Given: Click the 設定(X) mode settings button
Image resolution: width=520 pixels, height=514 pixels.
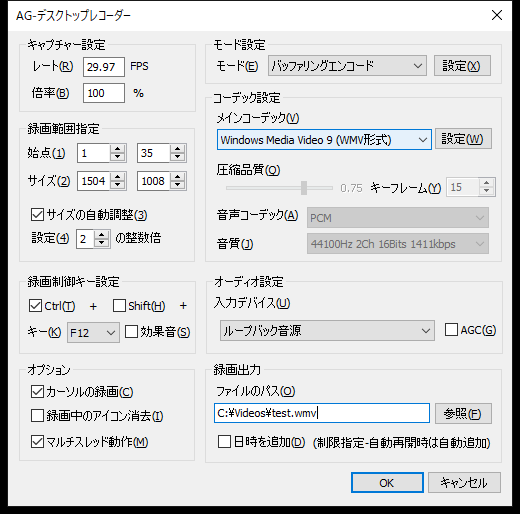Looking at the screenshot, I should pyautogui.click(x=462, y=66).
